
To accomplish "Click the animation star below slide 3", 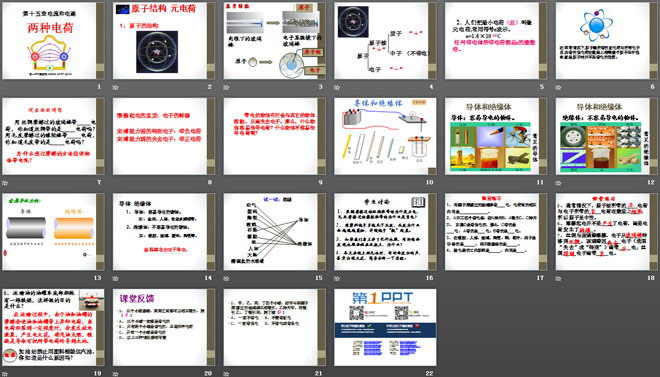I will tap(226, 88).
